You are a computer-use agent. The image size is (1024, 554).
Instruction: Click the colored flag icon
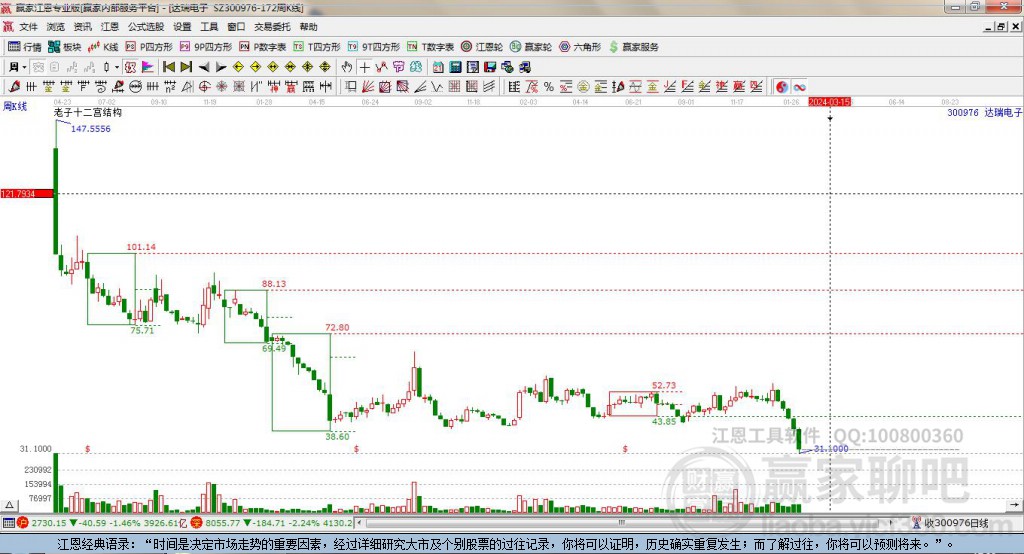click(148, 67)
